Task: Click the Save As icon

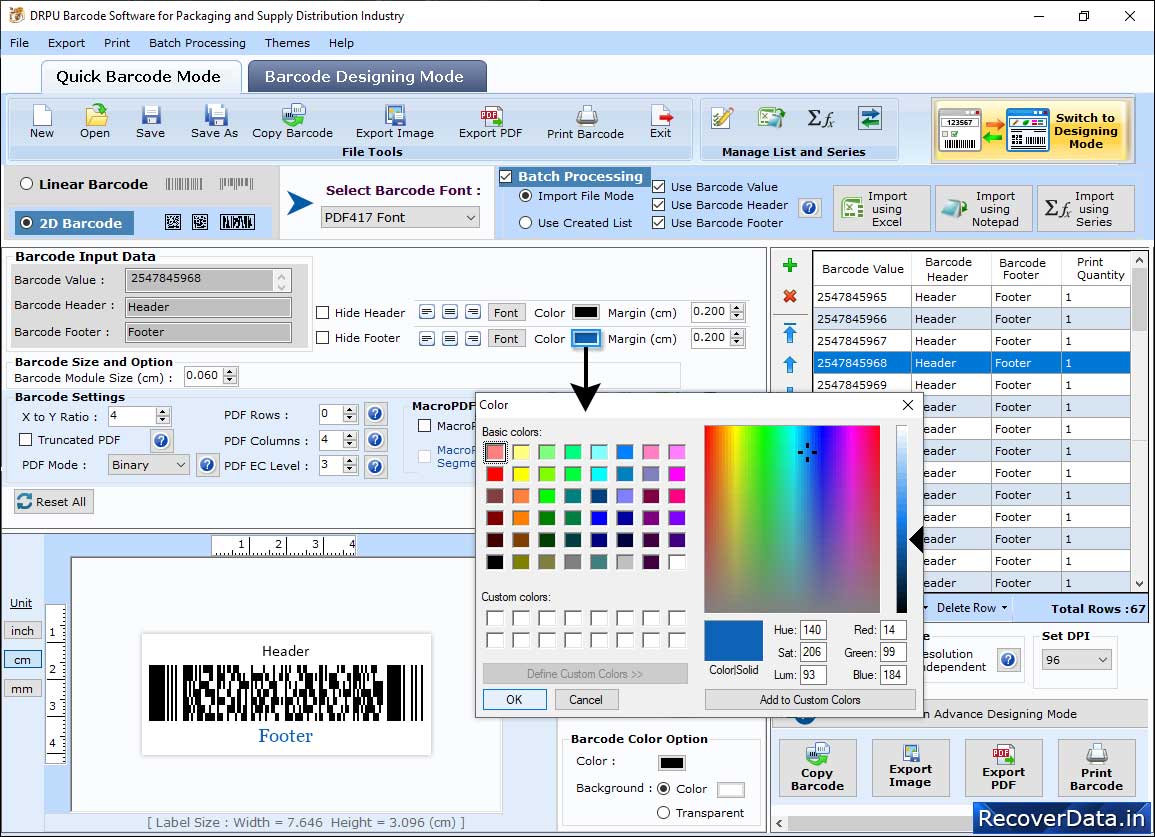Action: click(214, 122)
